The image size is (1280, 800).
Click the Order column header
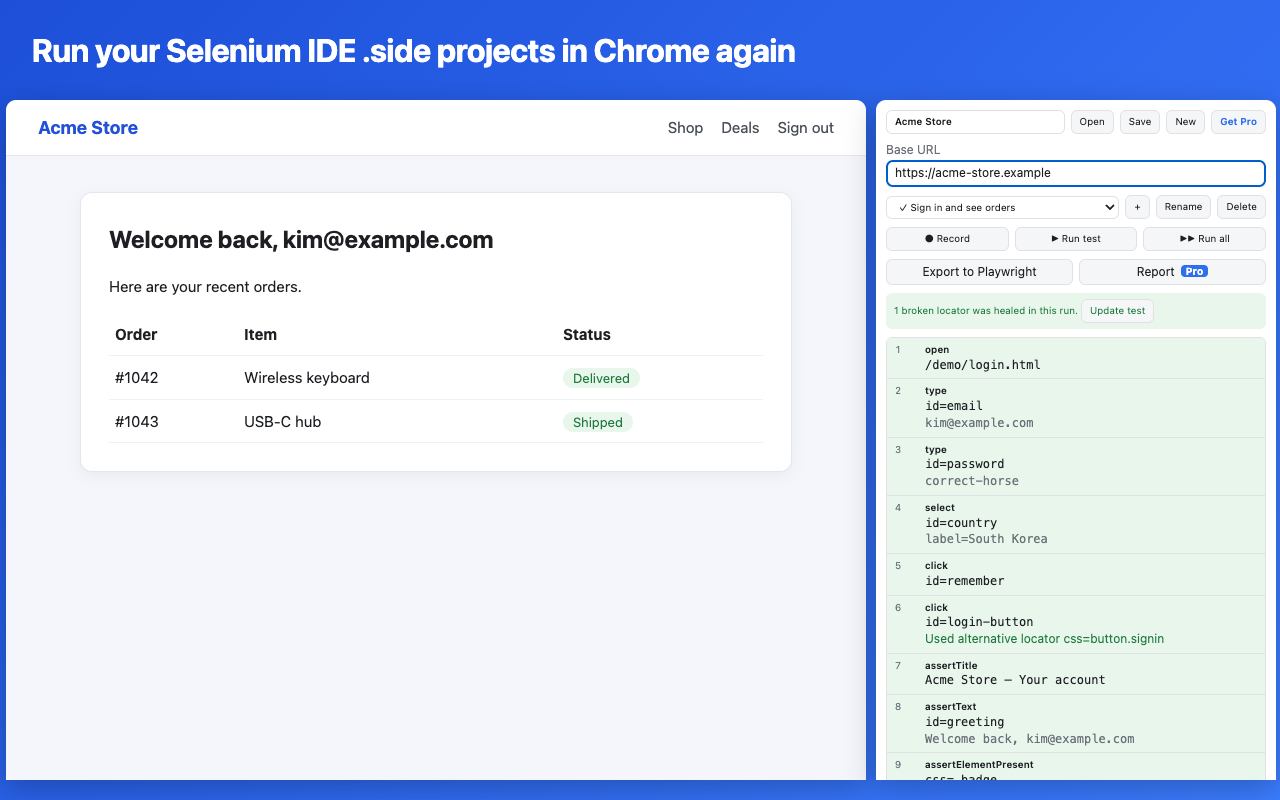point(136,335)
